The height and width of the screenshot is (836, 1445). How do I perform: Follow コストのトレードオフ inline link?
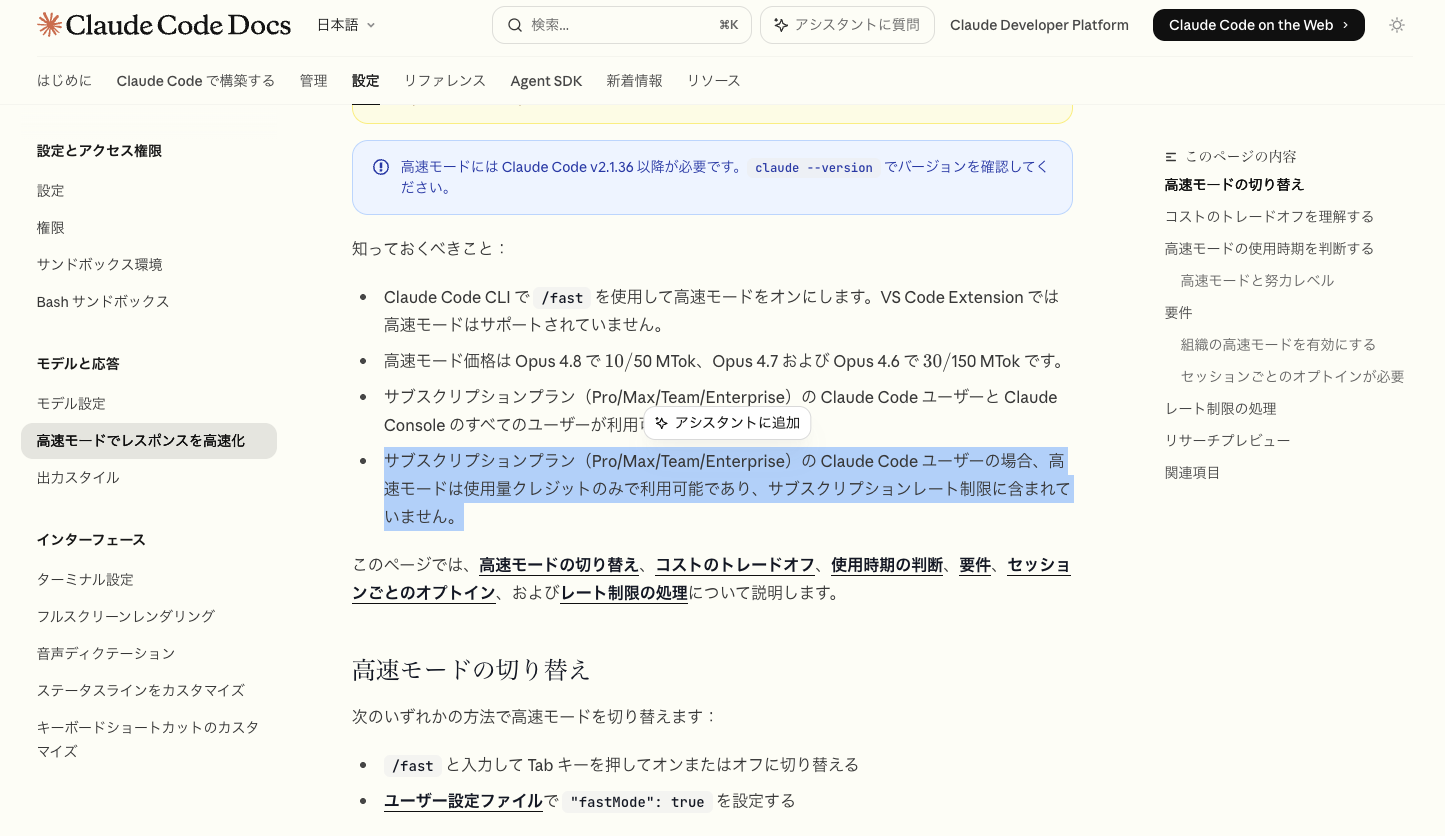click(735, 564)
